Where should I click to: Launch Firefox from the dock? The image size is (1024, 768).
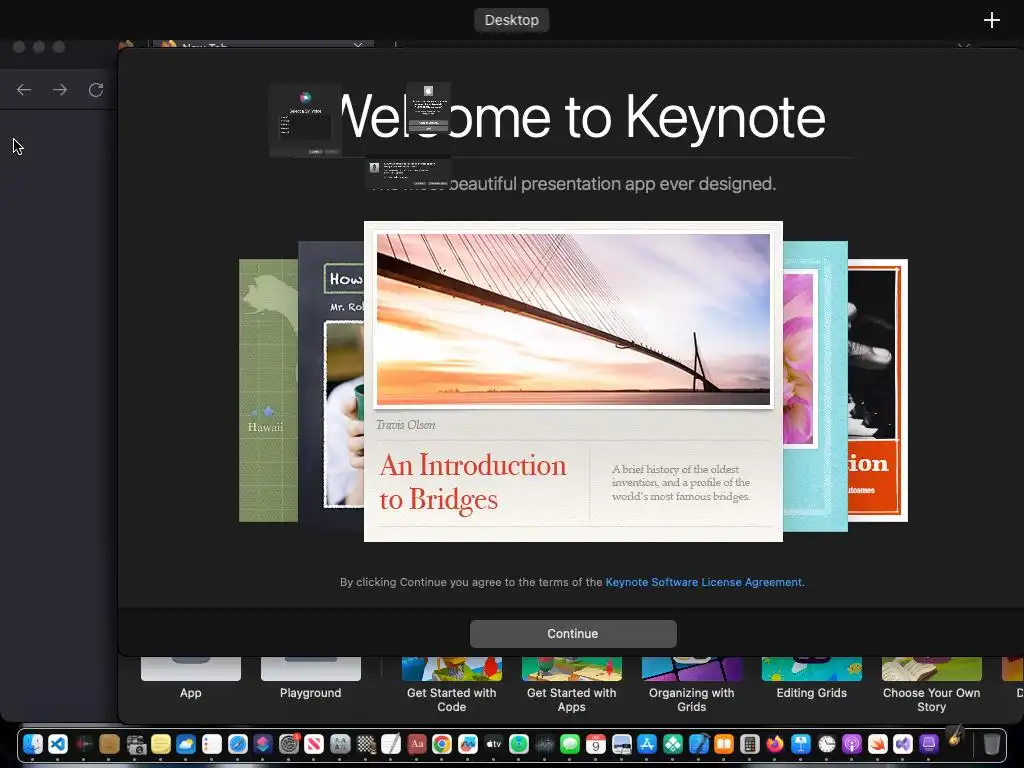[x=775, y=744]
